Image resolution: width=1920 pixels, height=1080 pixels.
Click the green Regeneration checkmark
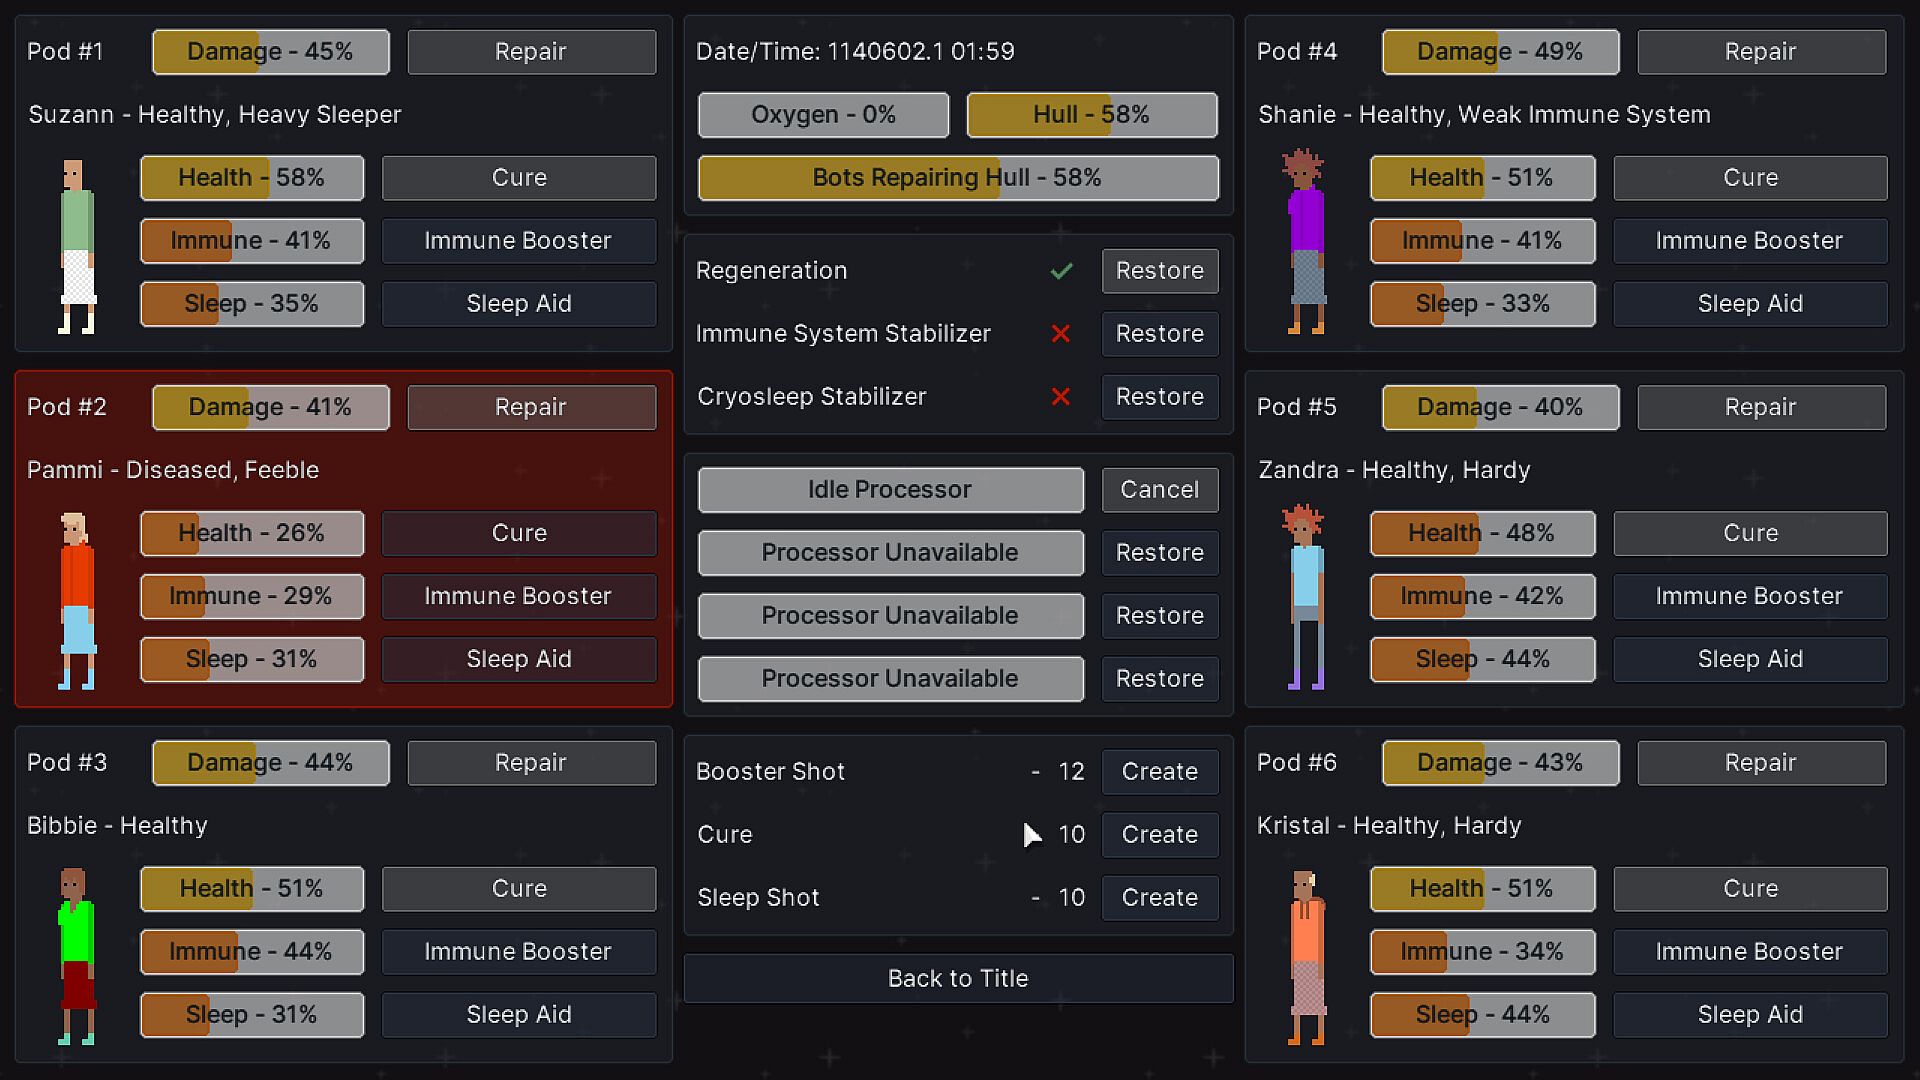1061,271
